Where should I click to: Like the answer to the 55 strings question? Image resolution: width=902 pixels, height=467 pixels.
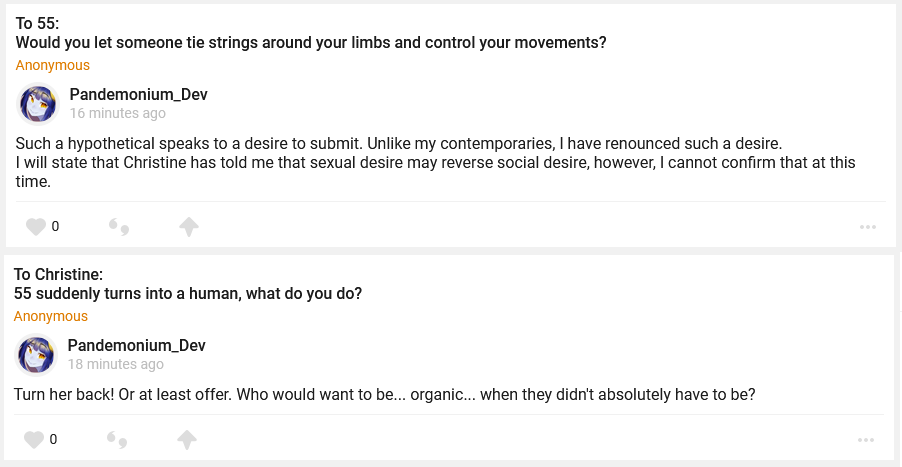point(36,227)
